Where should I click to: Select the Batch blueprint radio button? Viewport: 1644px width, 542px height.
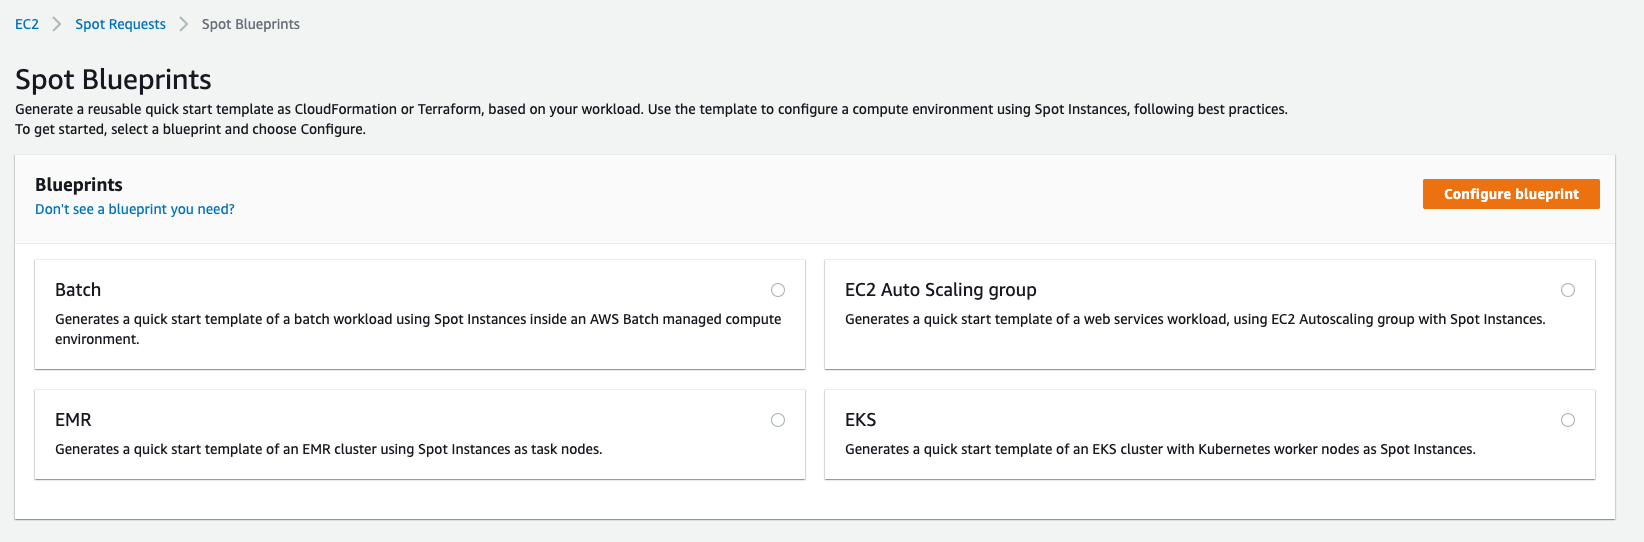pyautogui.click(x=778, y=290)
